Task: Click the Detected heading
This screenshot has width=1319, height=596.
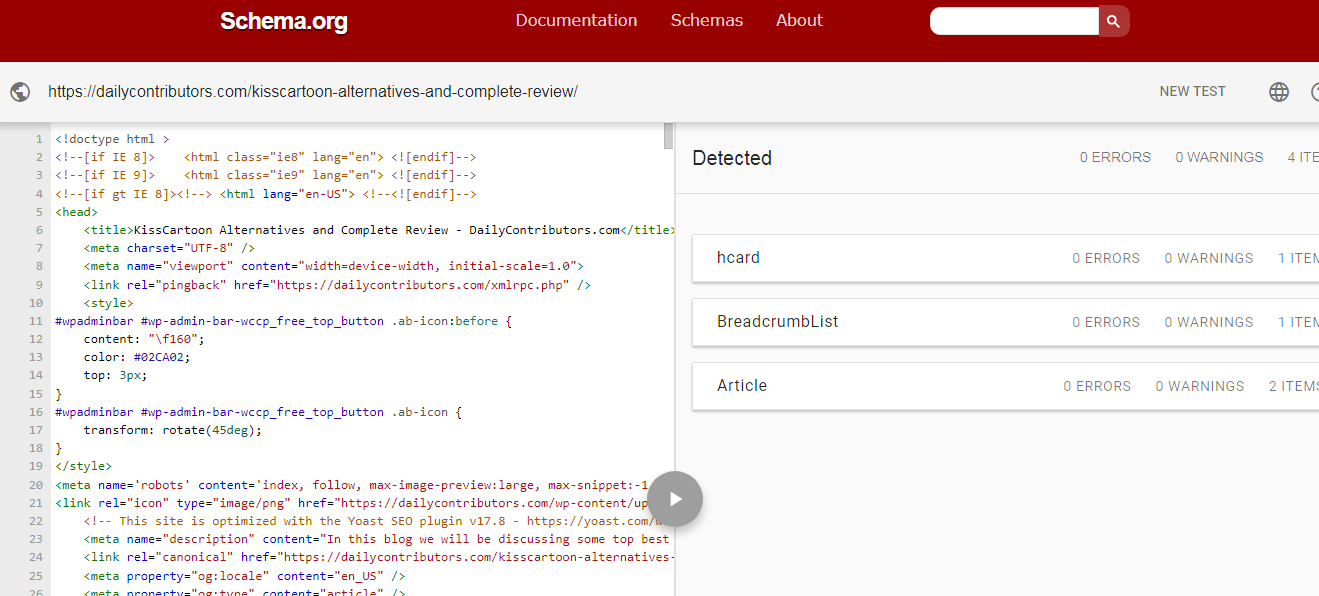Action: tap(732, 158)
